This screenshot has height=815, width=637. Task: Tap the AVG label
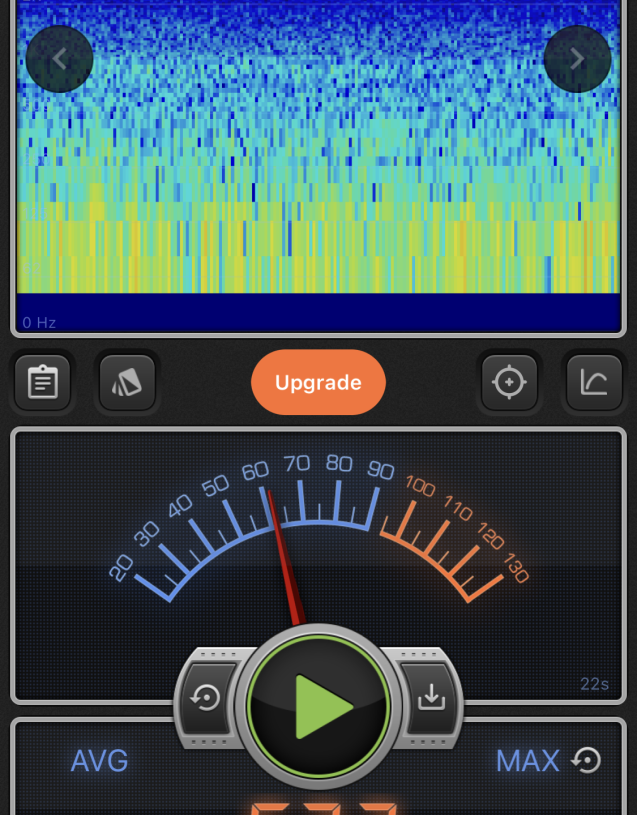pos(99,761)
